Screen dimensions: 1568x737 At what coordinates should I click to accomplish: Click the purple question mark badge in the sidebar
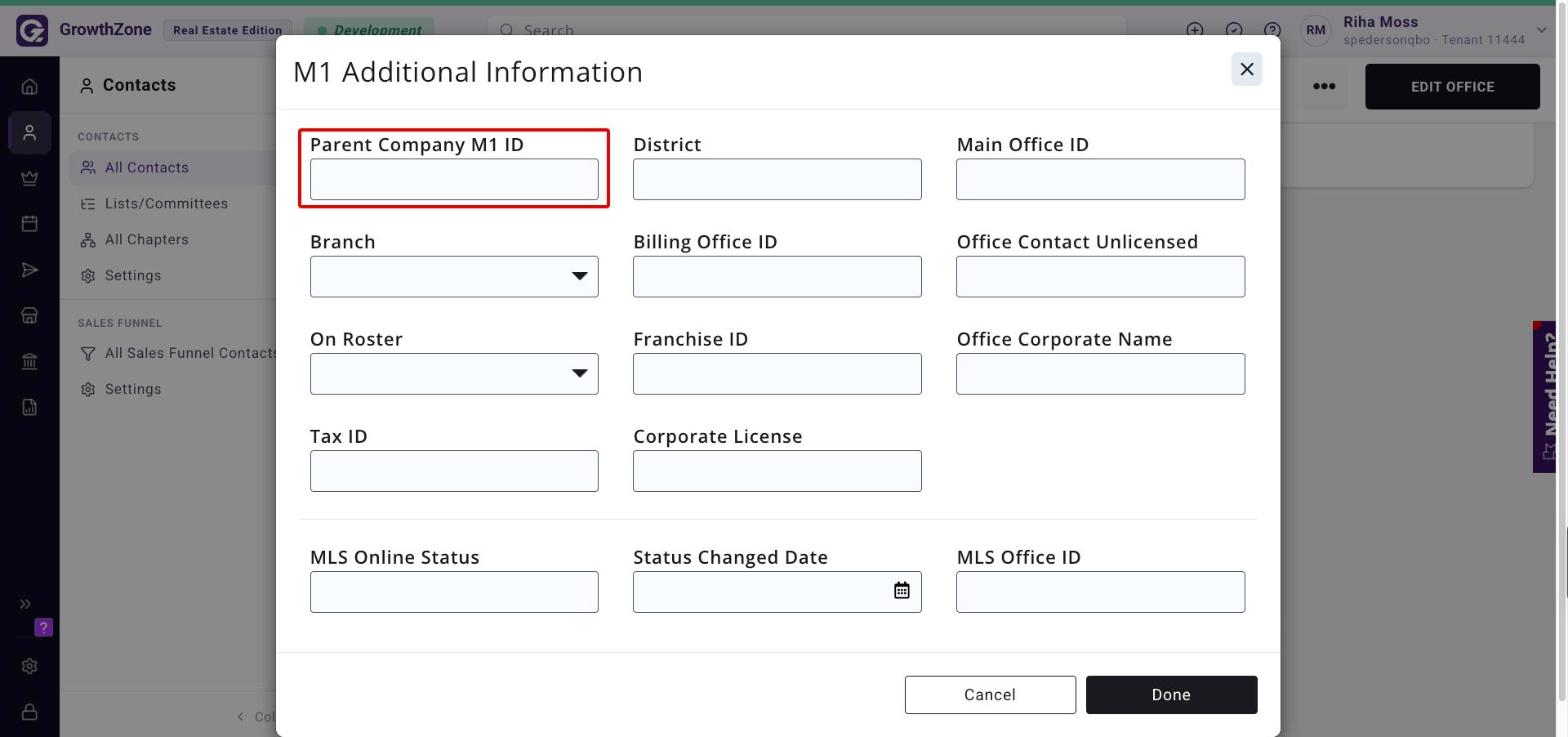click(x=43, y=628)
